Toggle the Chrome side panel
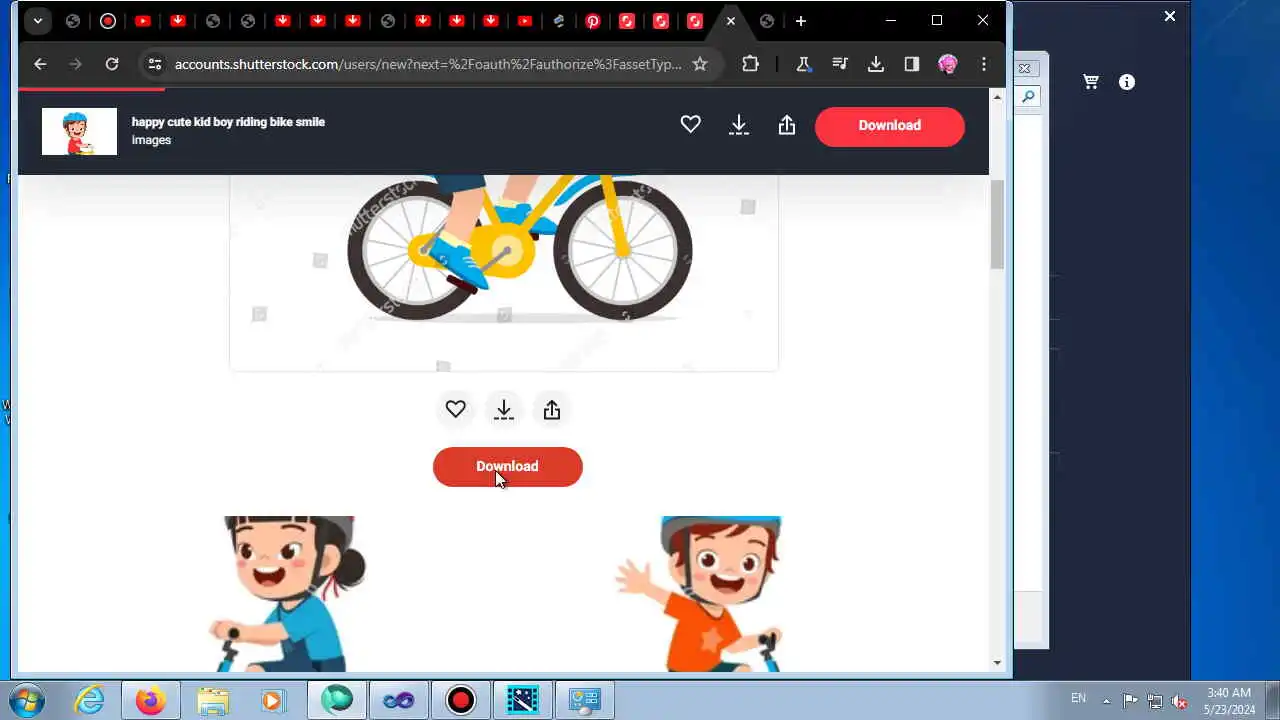The width and height of the screenshot is (1280, 720). [x=912, y=64]
